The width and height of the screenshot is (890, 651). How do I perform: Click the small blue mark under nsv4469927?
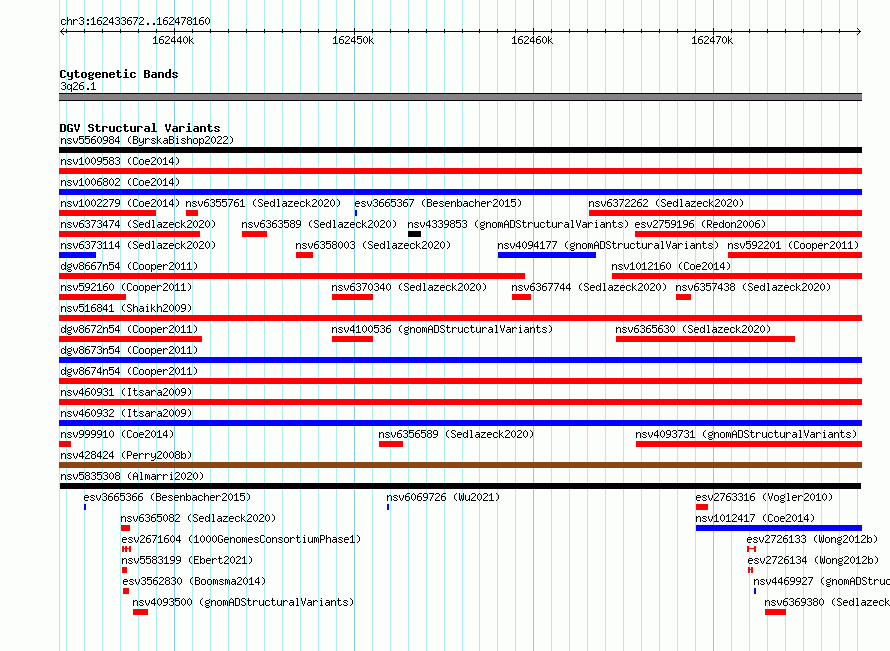755,591
